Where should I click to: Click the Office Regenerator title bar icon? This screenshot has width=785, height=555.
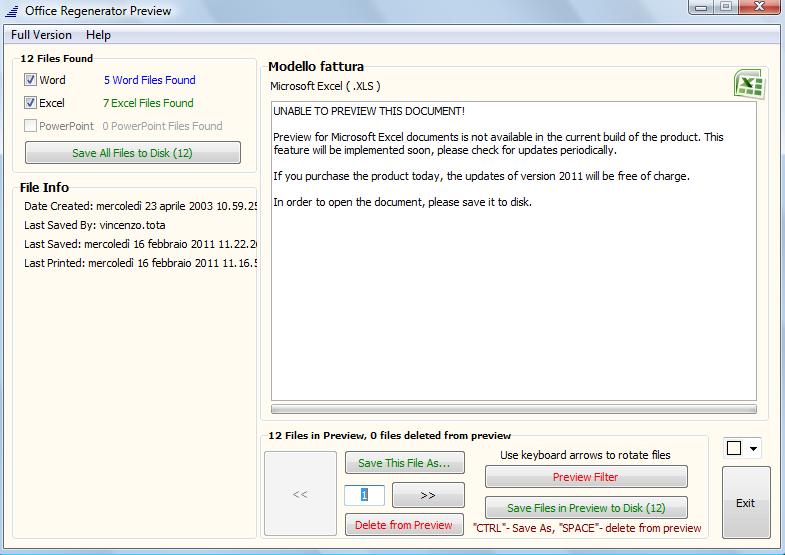click(12, 11)
